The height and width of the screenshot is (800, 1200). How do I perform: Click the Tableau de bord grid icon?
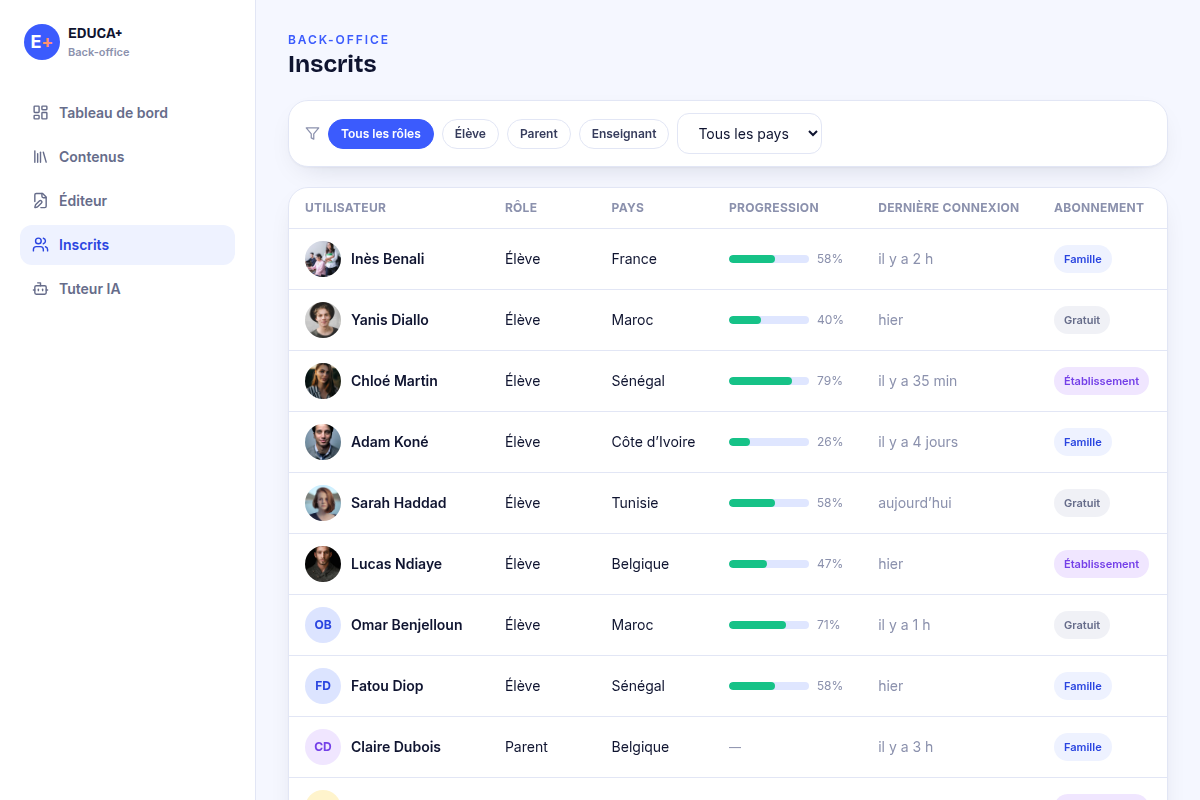40,113
